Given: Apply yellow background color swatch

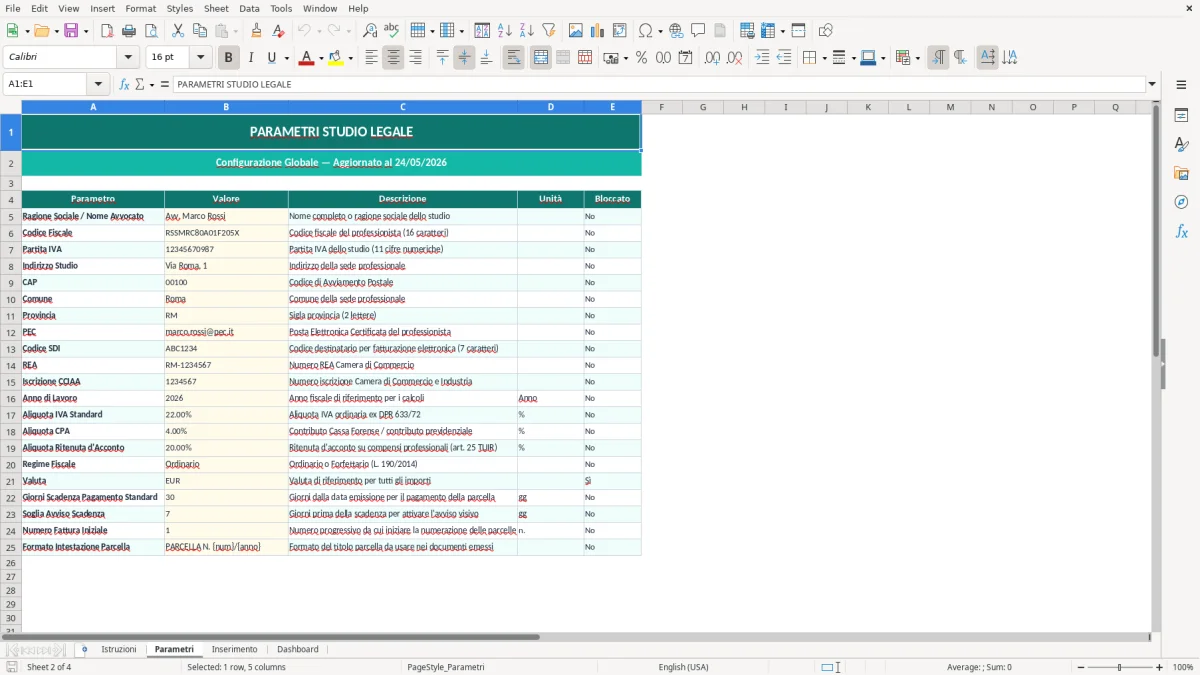Looking at the screenshot, I should click(x=335, y=58).
